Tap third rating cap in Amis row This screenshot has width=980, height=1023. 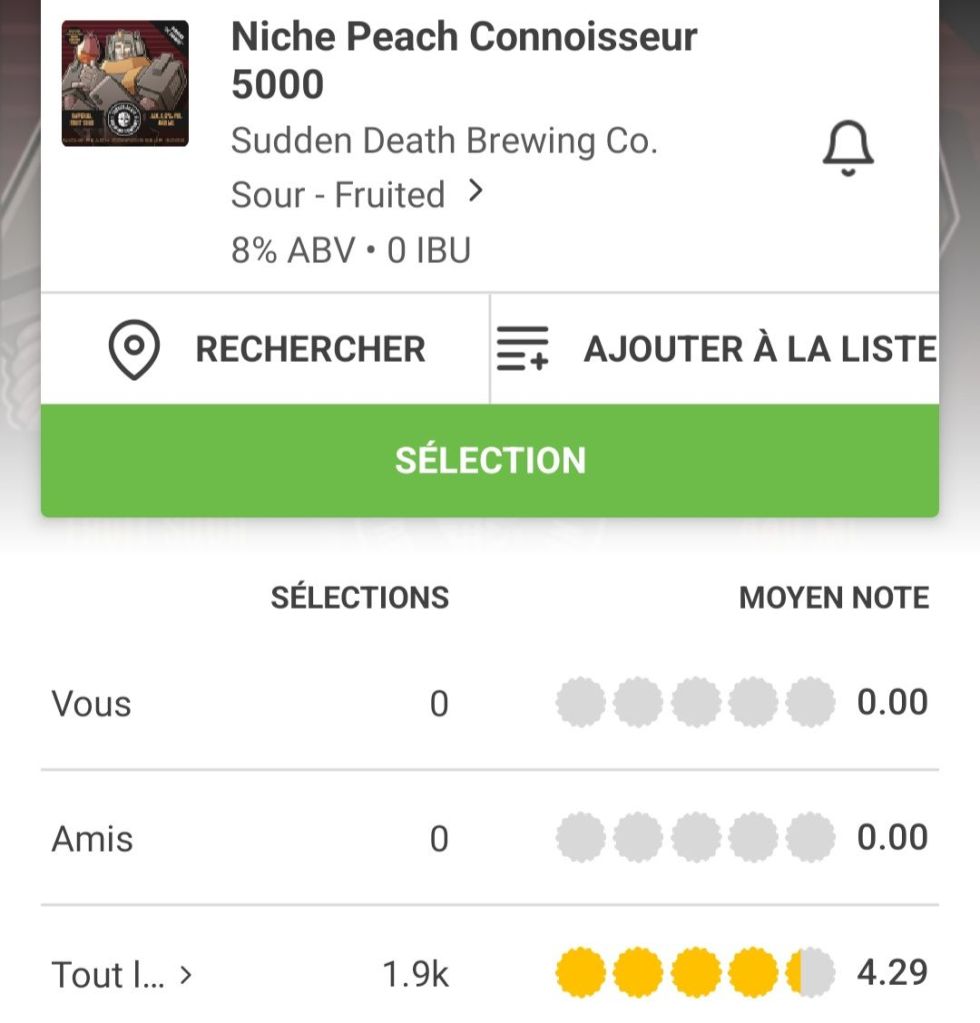695,837
